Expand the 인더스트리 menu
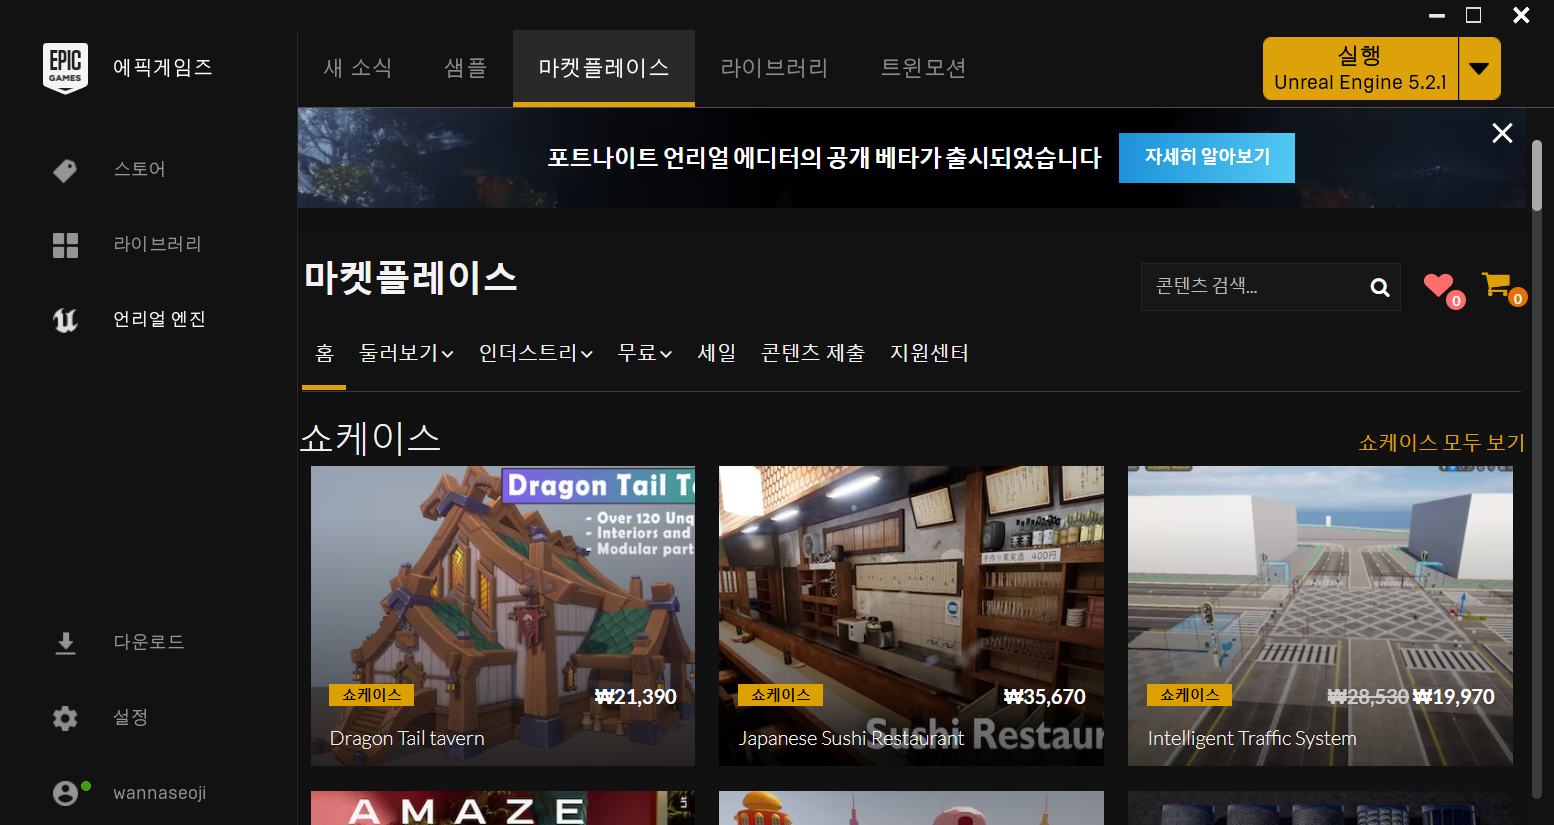The width and height of the screenshot is (1554, 825). point(536,353)
